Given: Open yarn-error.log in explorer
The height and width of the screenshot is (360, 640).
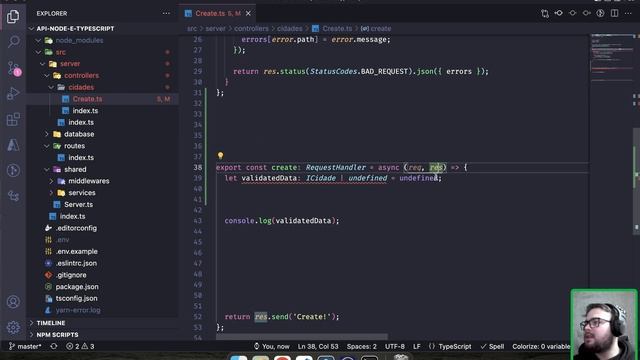Looking at the screenshot, I should [78, 310].
